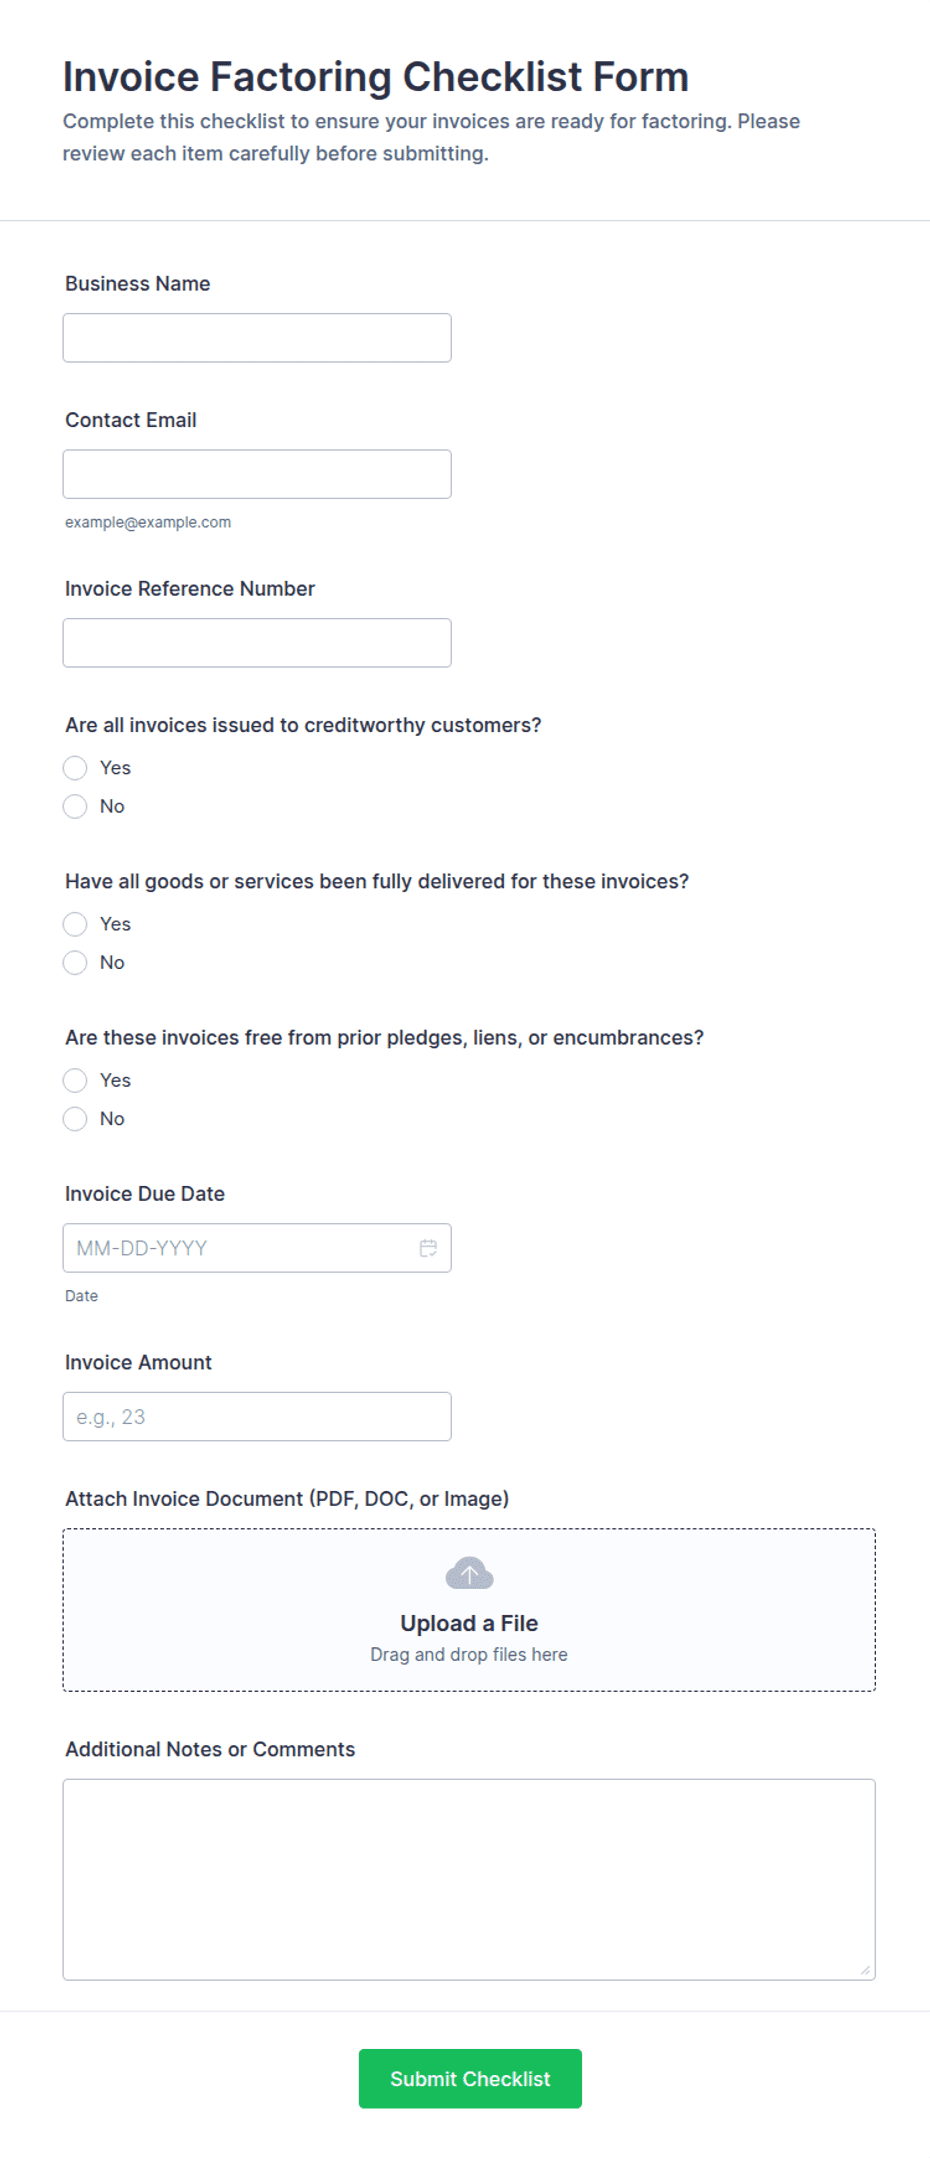Submit the checklist with the green button
The width and height of the screenshot is (930, 2158).
(x=470, y=2079)
